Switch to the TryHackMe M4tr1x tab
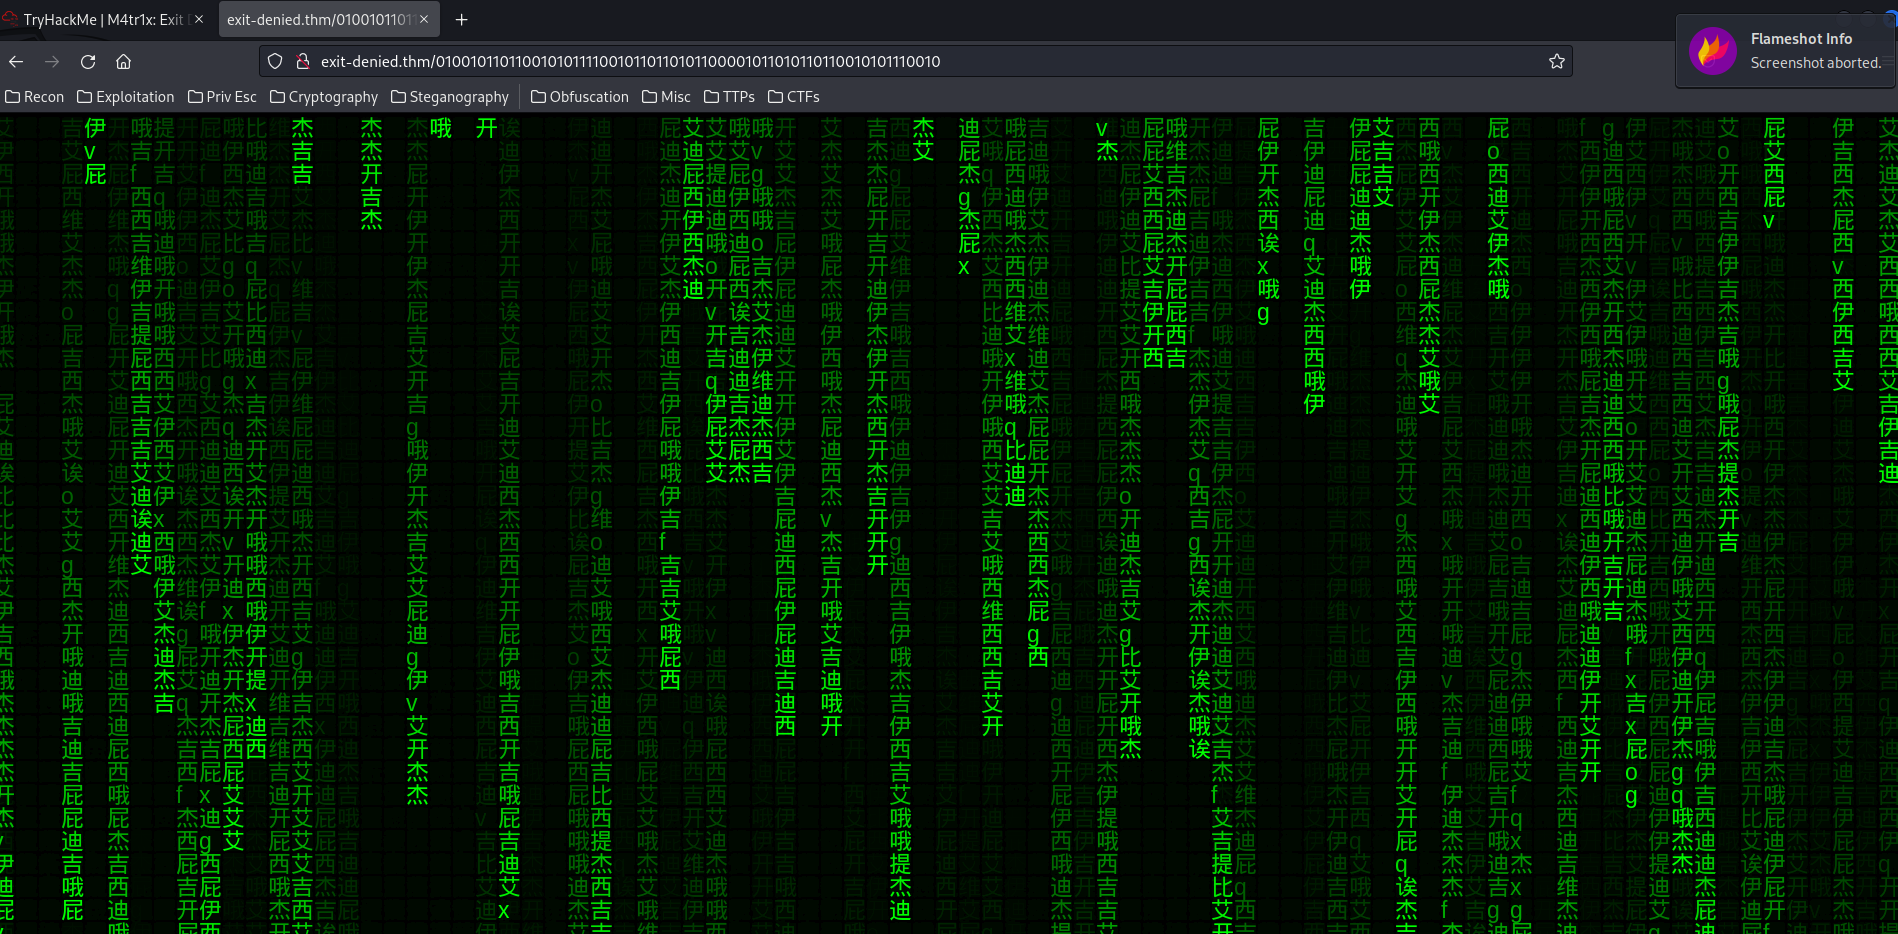This screenshot has width=1898, height=934. (x=104, y=20)
